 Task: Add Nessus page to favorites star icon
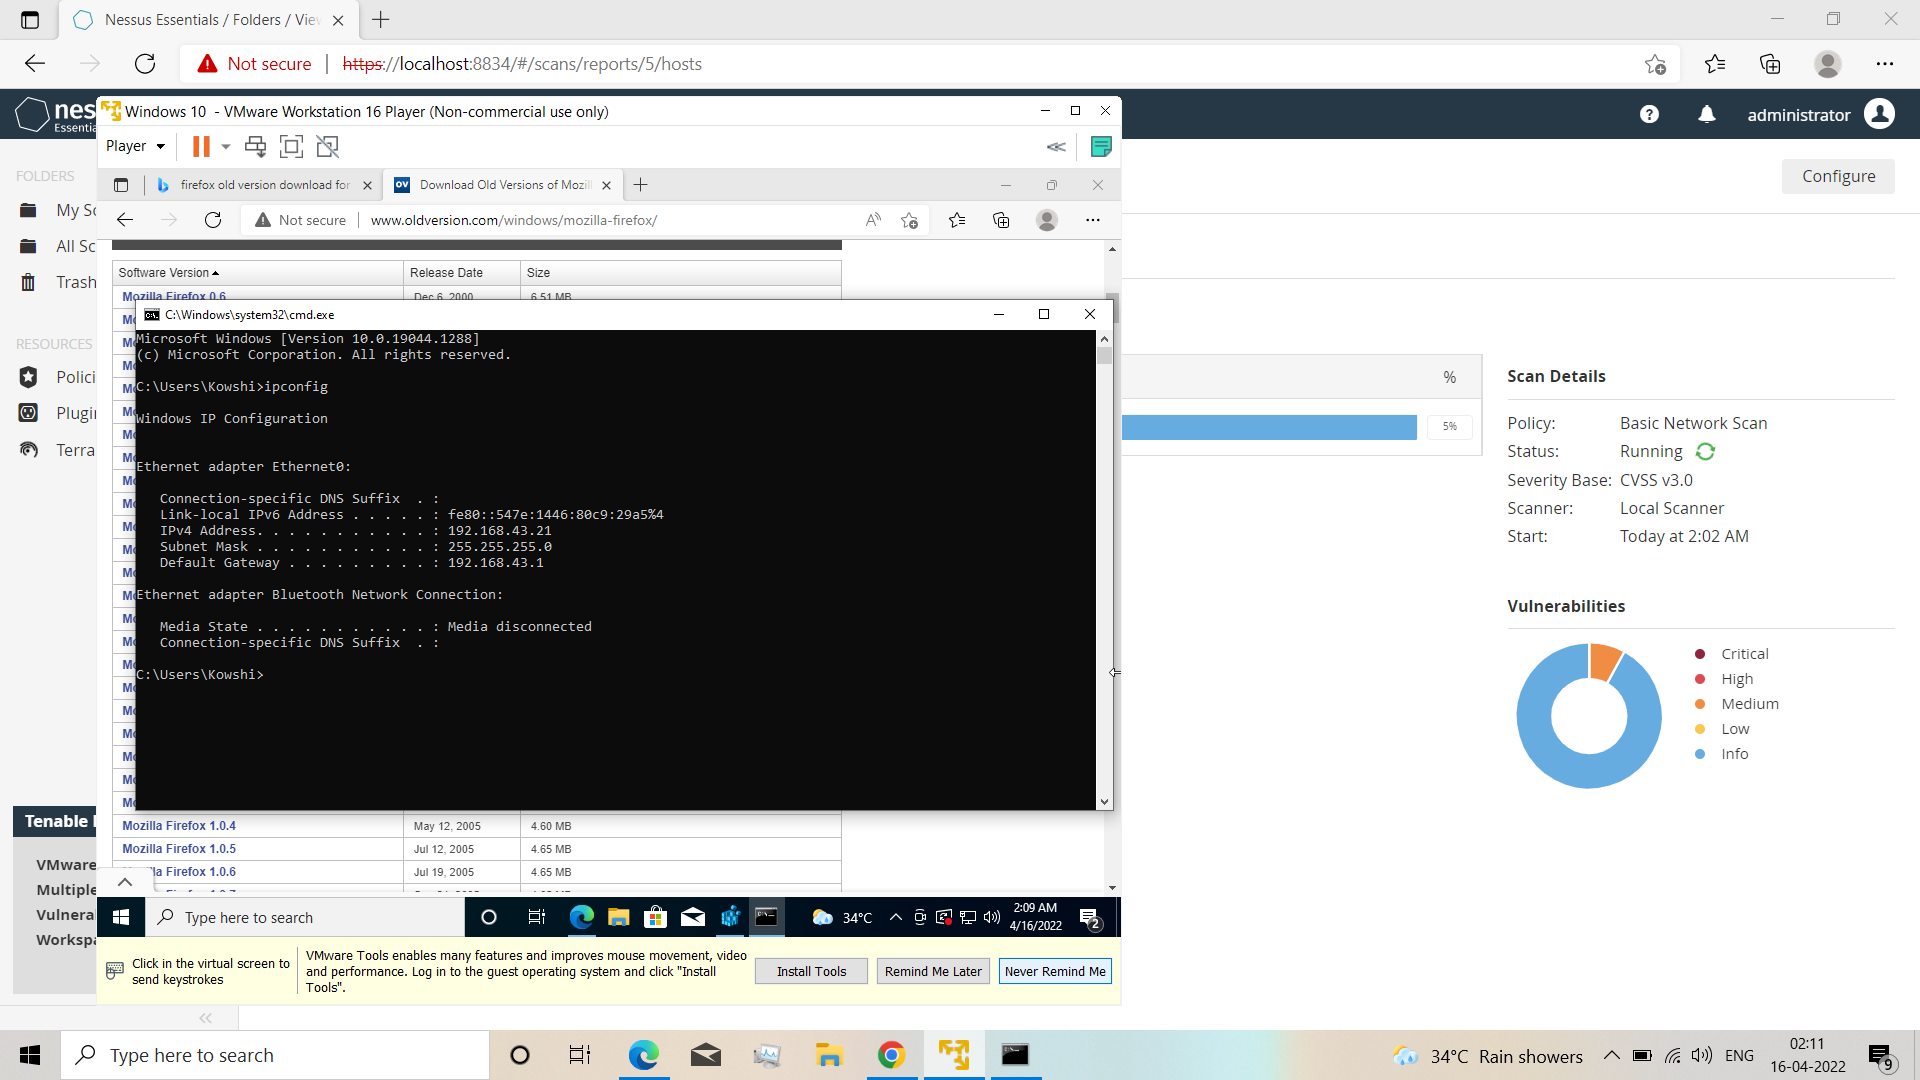(x=1655, y=64)
